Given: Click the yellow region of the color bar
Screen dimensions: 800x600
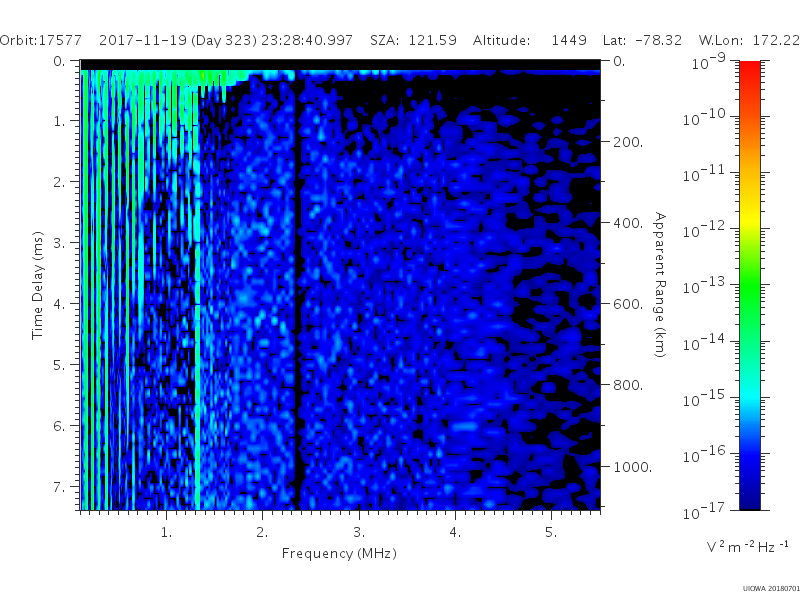Looking at the screenshot, I should (x=749, y=217).
